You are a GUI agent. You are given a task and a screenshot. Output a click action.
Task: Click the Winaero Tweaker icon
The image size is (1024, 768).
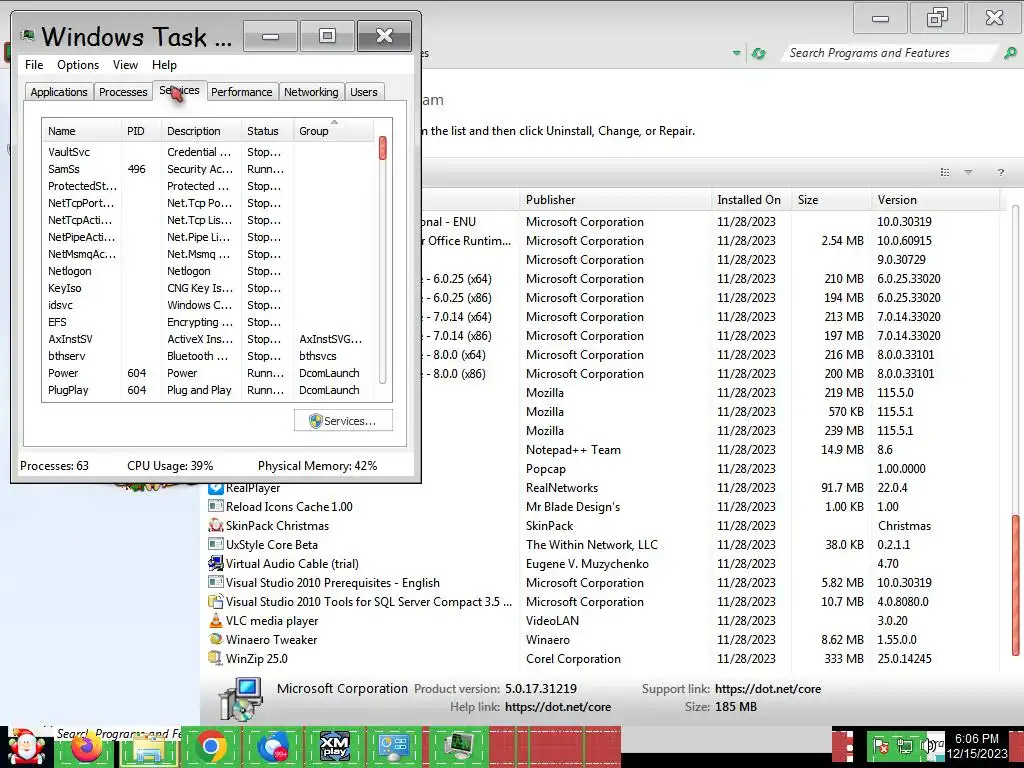pyautogui.click(x=216, y=639)
